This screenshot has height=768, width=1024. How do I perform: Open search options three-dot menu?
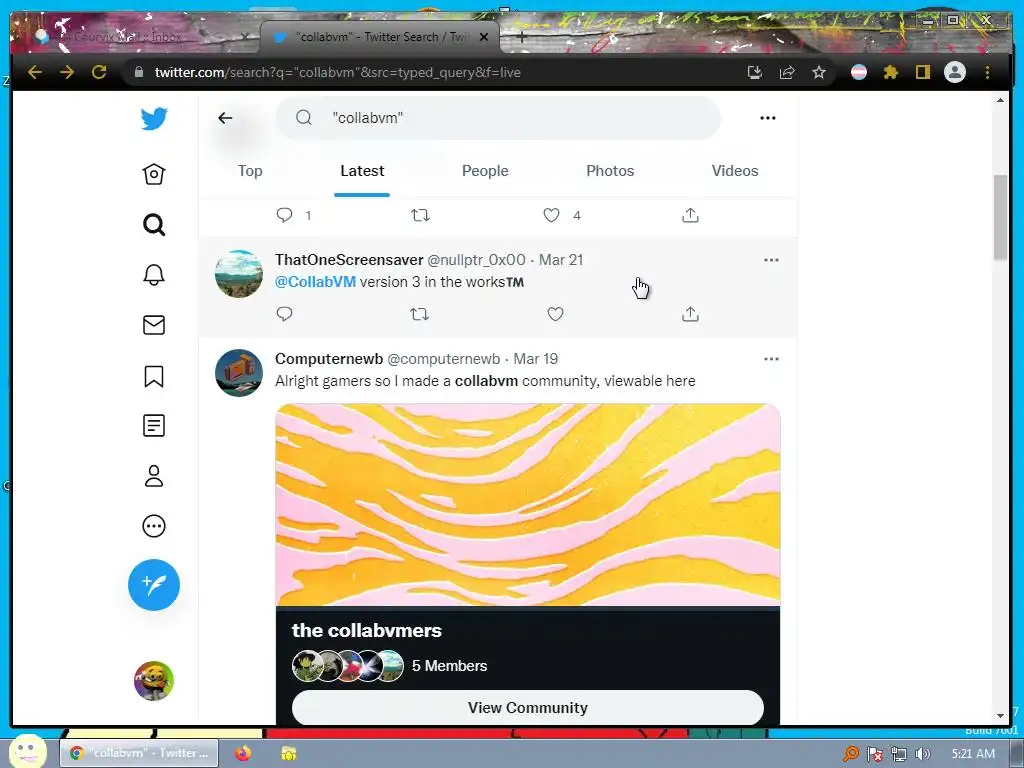point(768,118)
